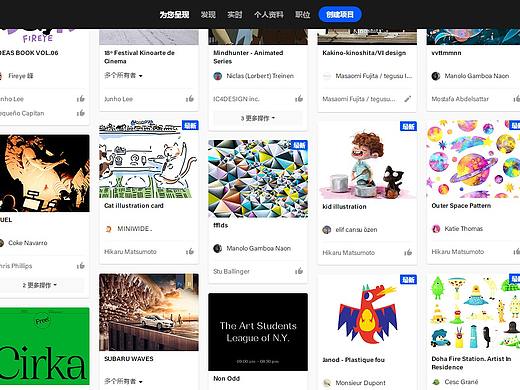Open the Janod - Plastique fou title
This screenshot has width=520, height=390.
pos(353,360)
